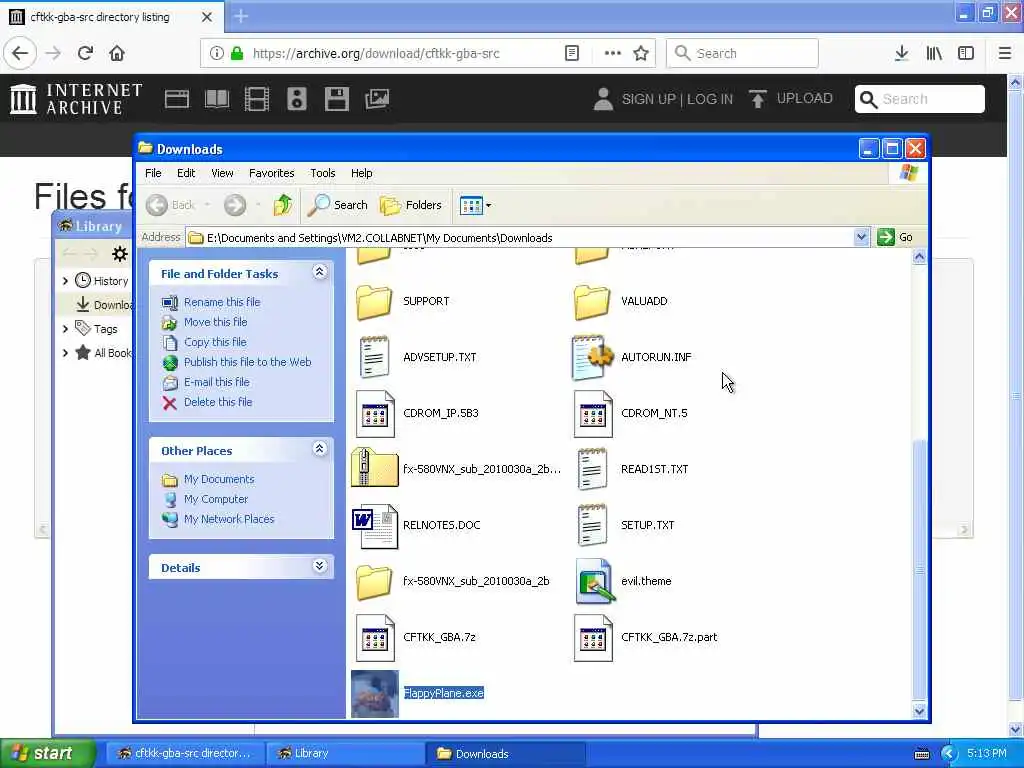Switch to Library taskbar button
This screenshot has height=768, width=1024.
pos(345,753)
